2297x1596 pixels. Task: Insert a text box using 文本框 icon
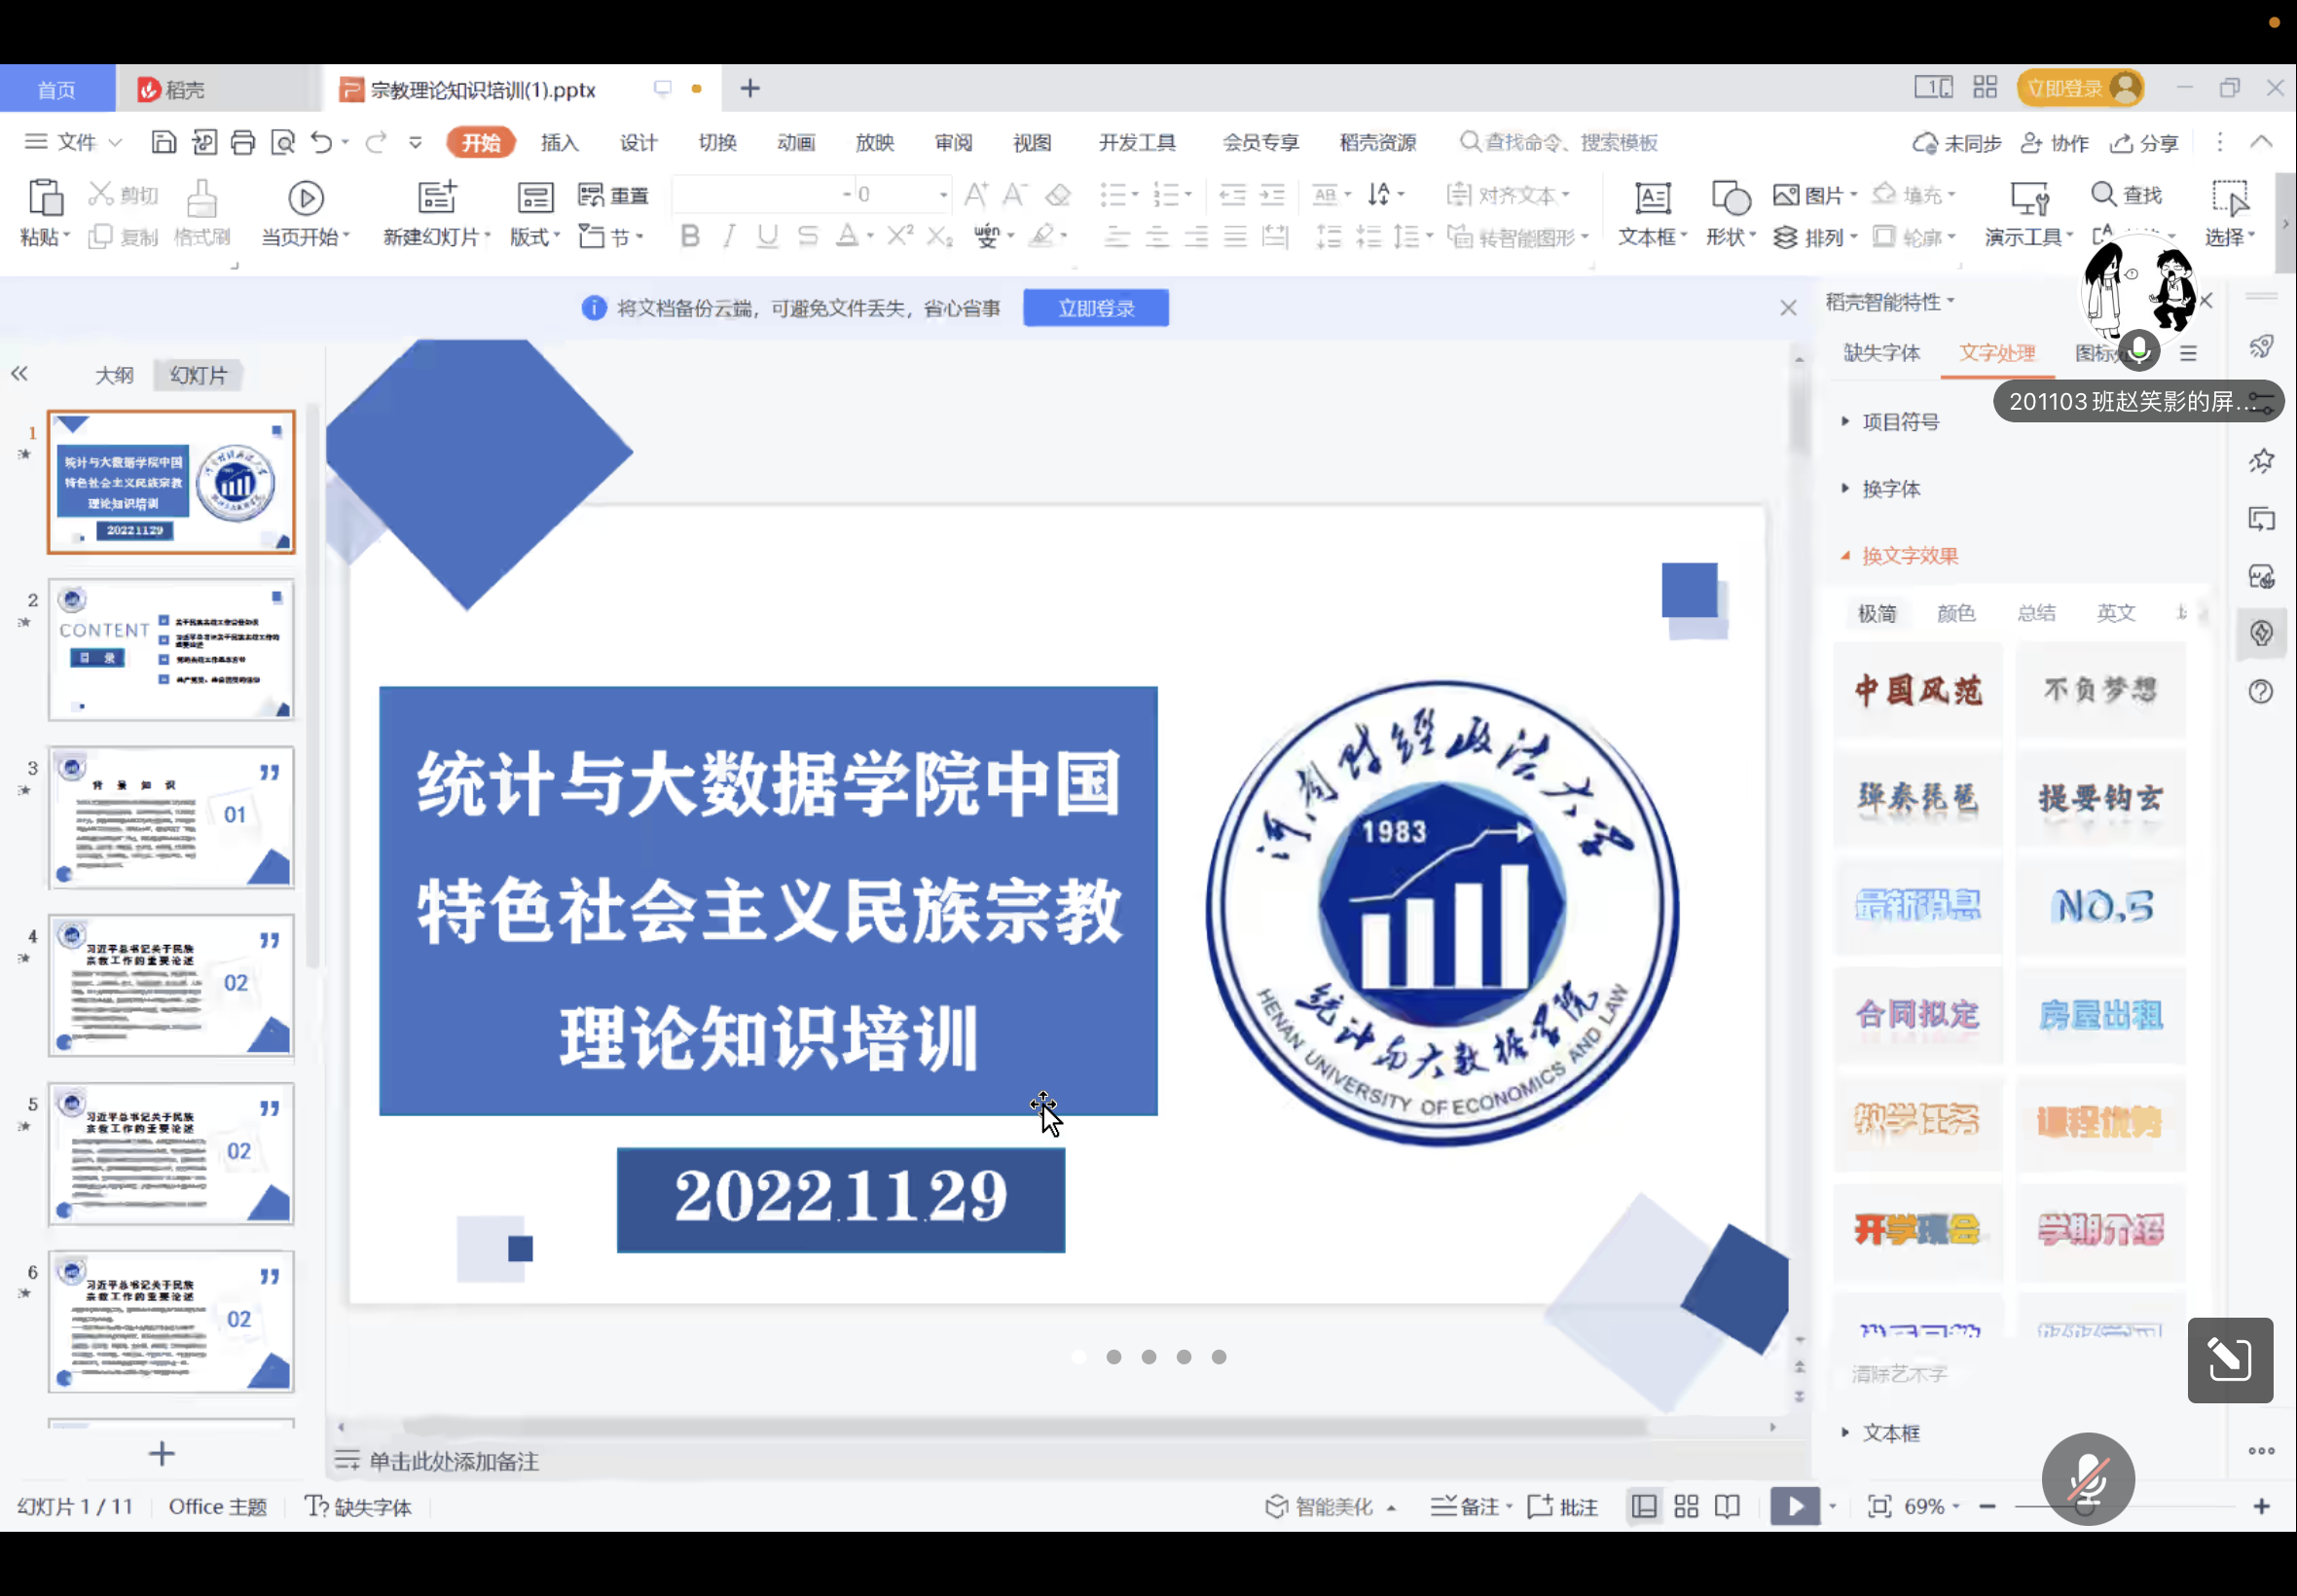1652,199
